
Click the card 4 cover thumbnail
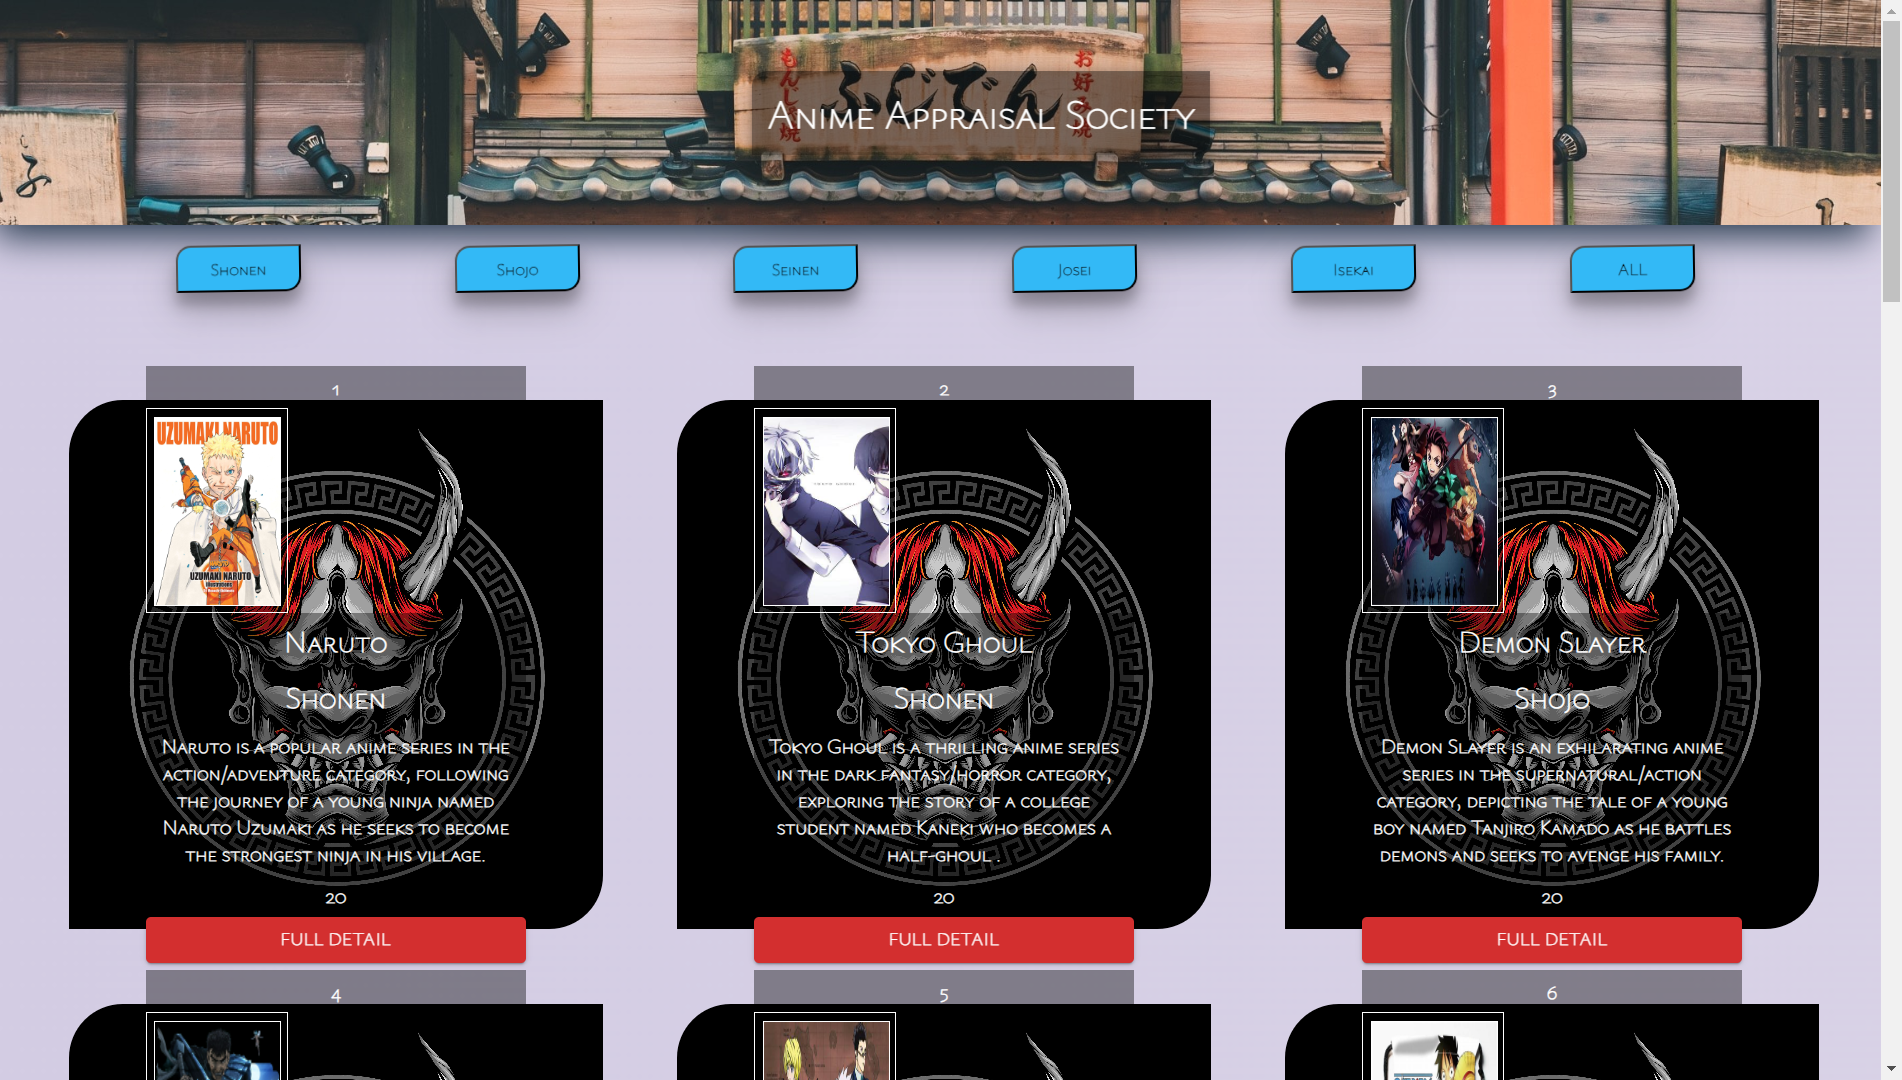[217, 1046]
